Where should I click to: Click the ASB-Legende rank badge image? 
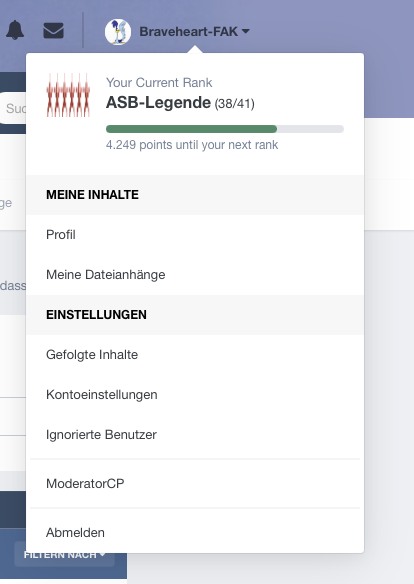pyautogui.click(x=68, y=95)
